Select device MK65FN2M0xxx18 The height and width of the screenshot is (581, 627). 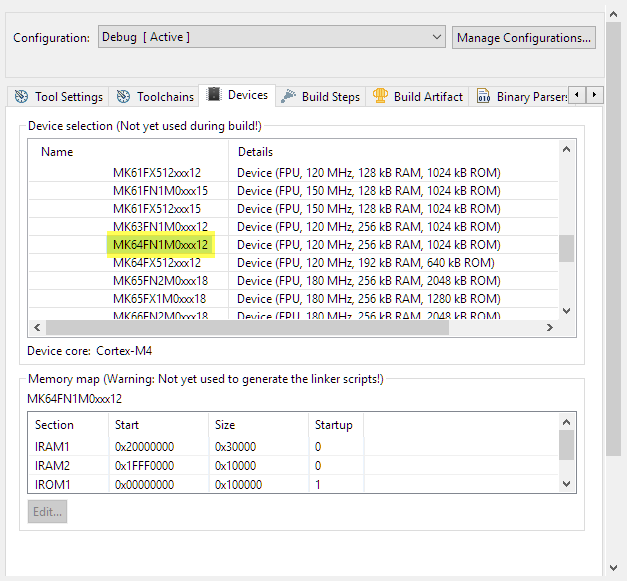pyautogui.click(x=160, y=281)
